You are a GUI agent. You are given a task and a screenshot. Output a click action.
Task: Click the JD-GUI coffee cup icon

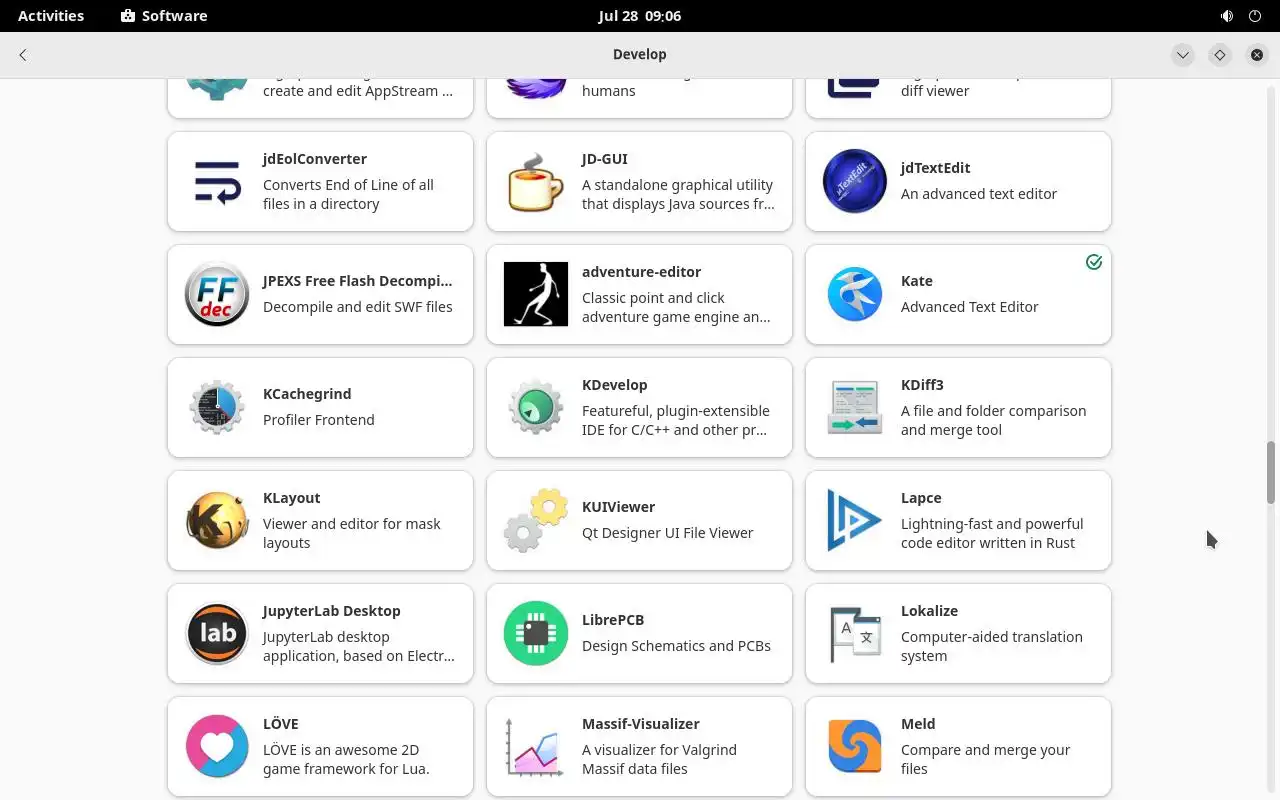pos(536,181)
